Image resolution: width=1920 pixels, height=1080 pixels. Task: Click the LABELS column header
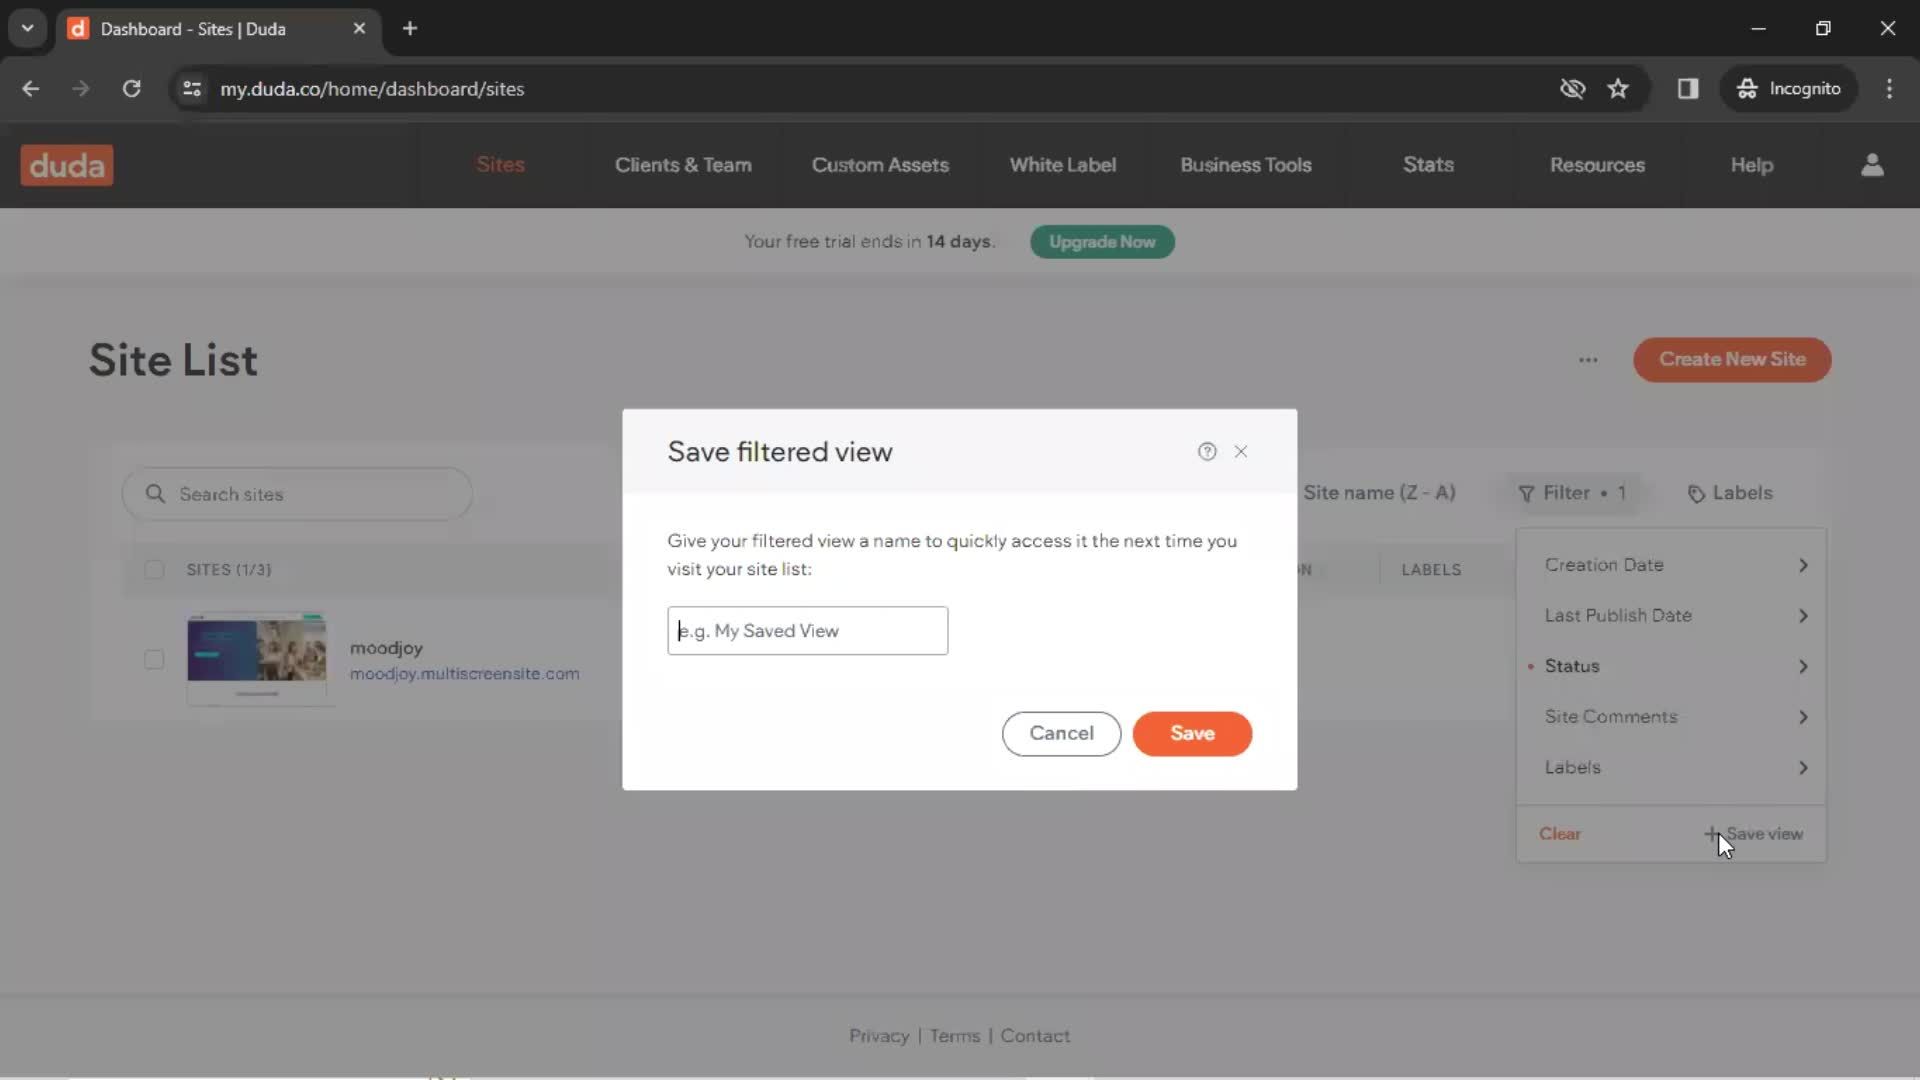coord(1431,570)
